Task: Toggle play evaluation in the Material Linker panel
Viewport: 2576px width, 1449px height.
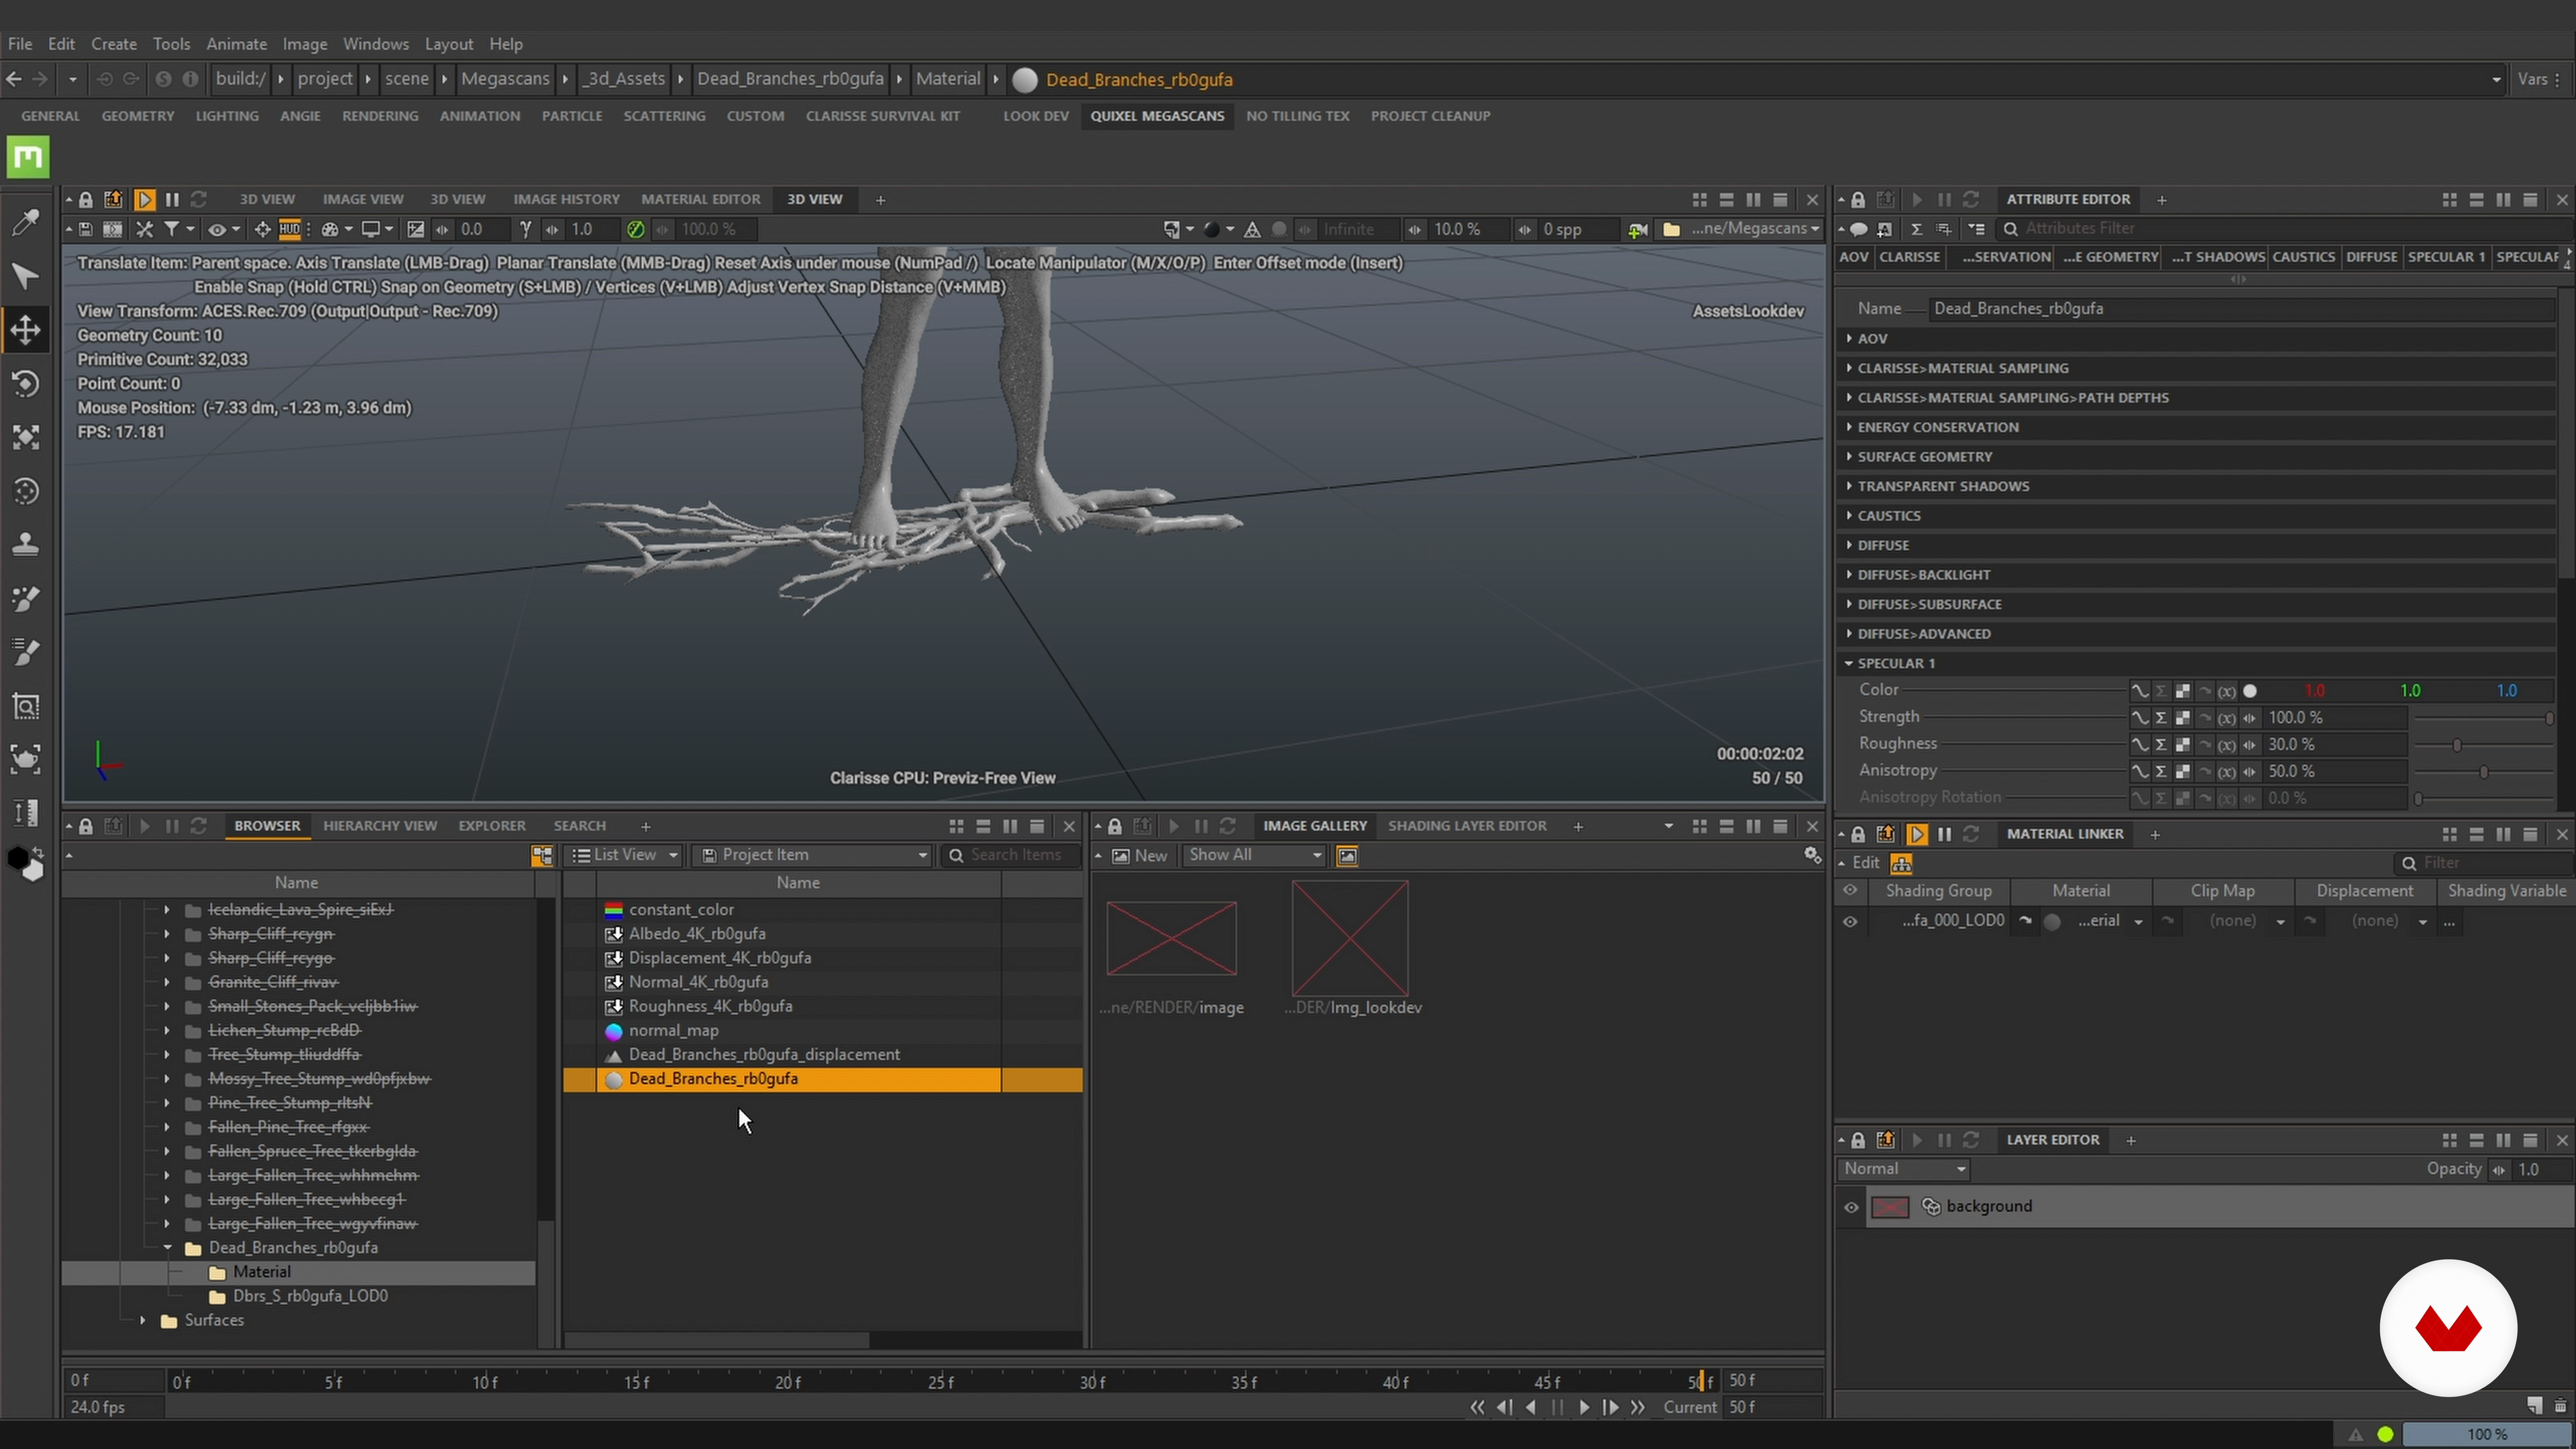Action: [1917, 834]
